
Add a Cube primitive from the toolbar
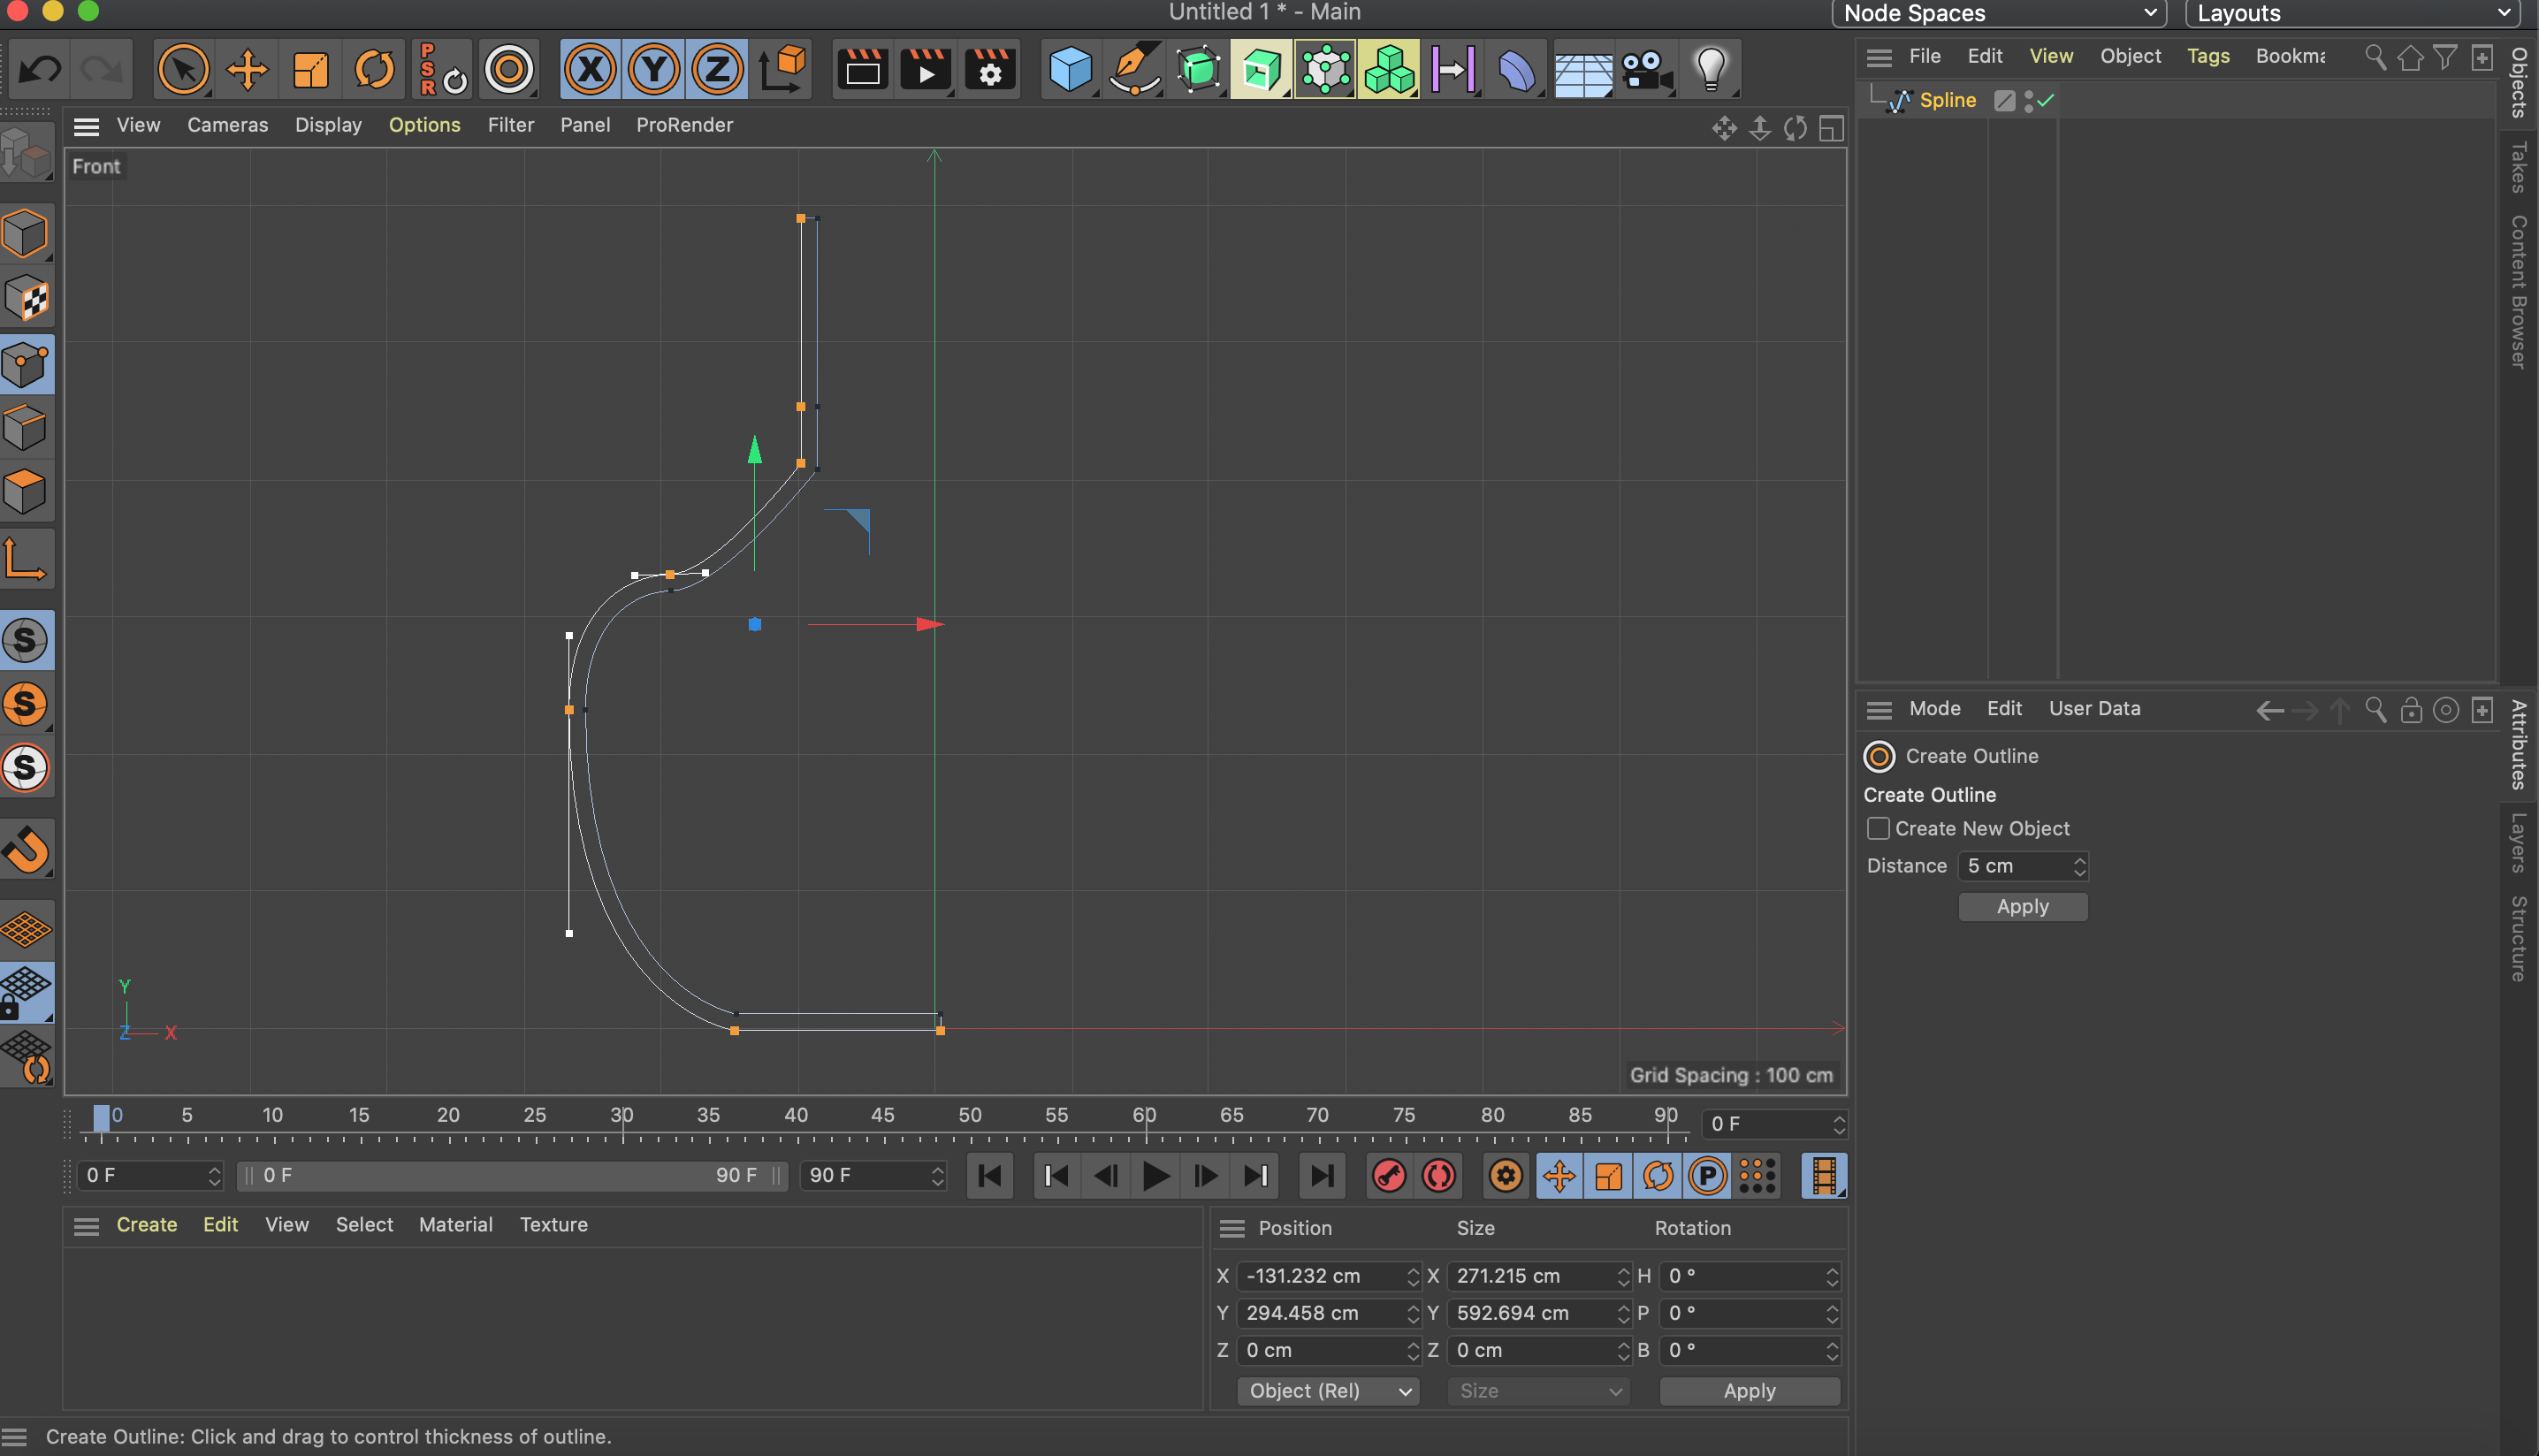1069,70
